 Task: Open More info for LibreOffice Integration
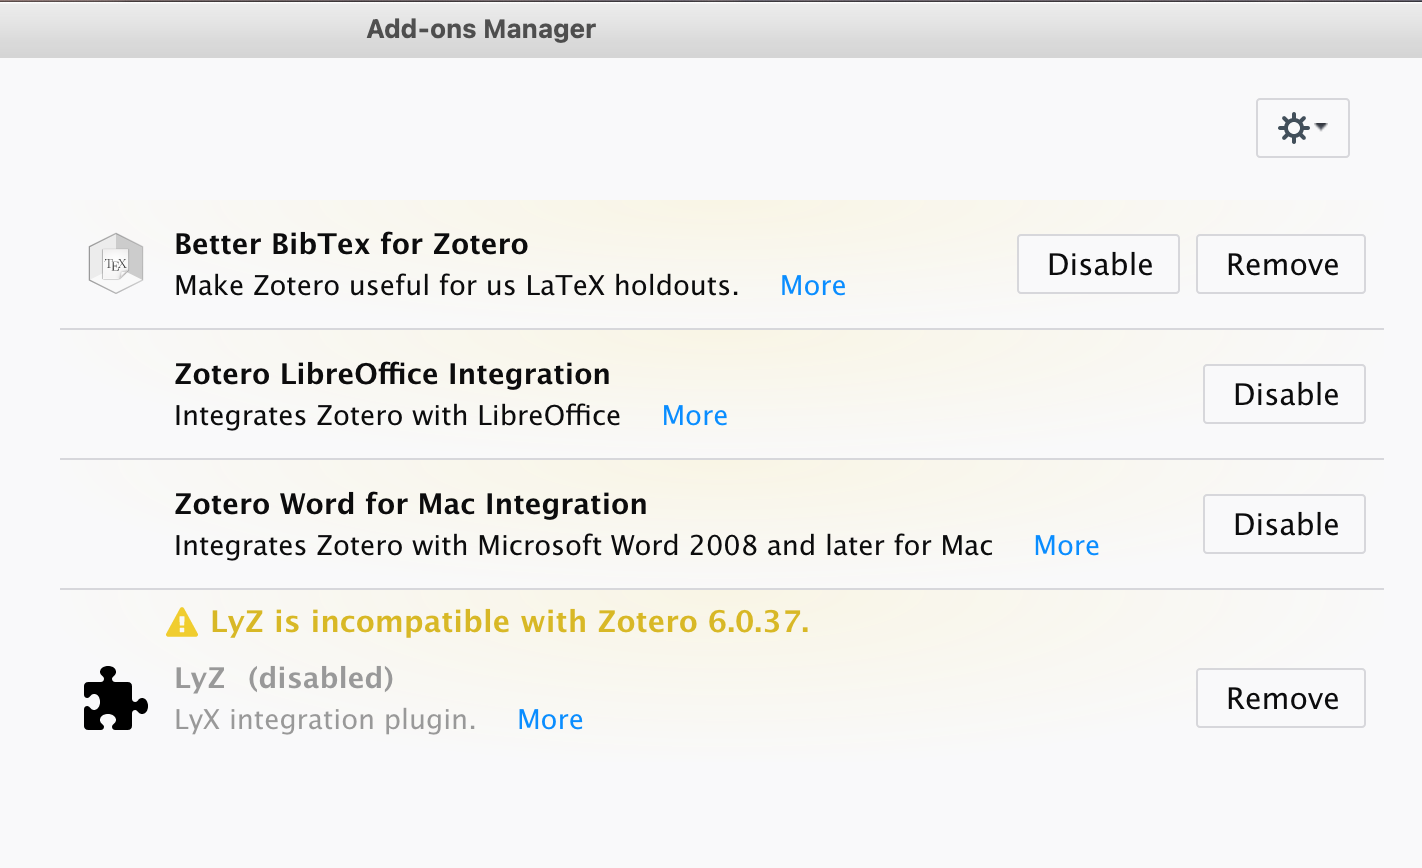tap(695, 416)
